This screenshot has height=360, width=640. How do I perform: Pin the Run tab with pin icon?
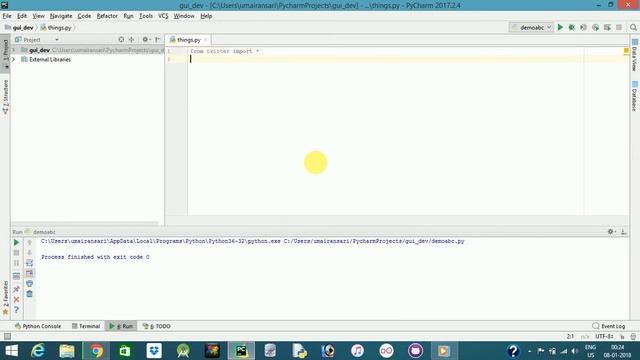(16, 289)
